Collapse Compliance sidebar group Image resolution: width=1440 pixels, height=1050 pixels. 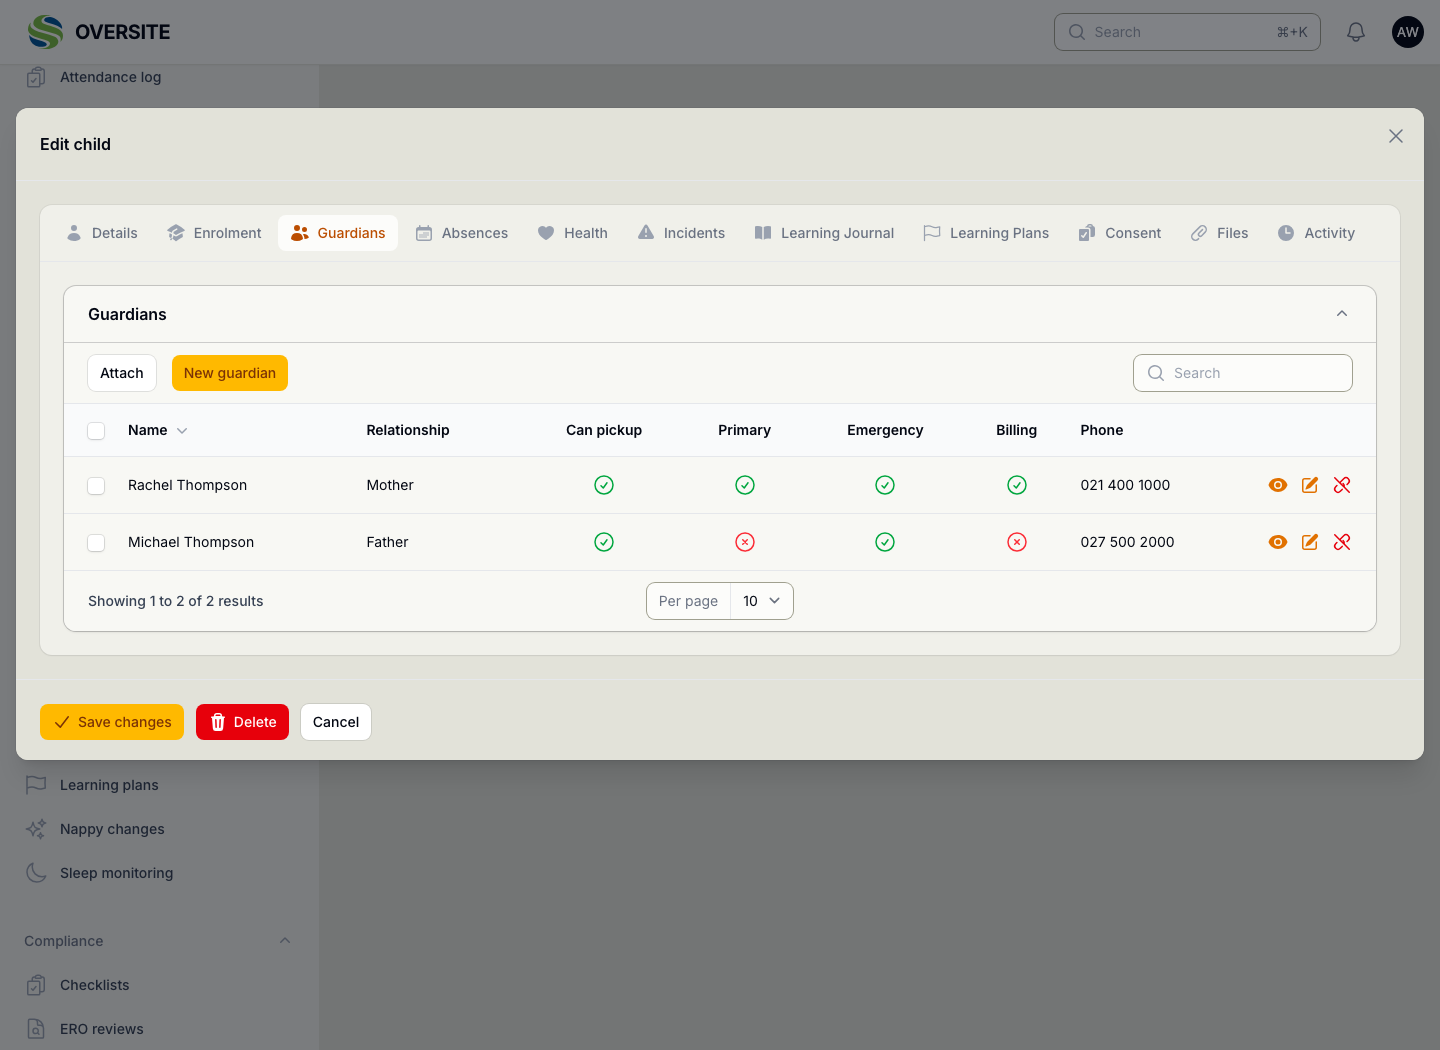coord(285,941)
